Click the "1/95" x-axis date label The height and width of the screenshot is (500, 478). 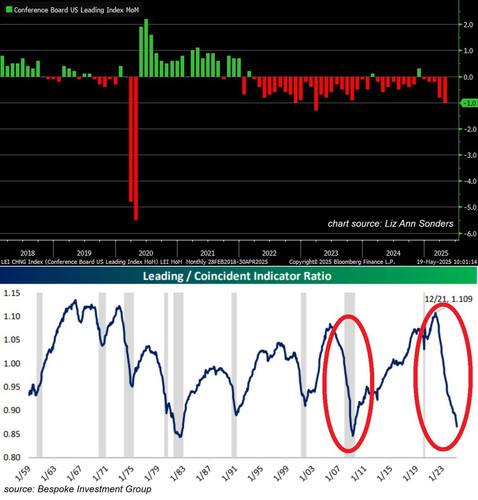(x=255, y=473)
